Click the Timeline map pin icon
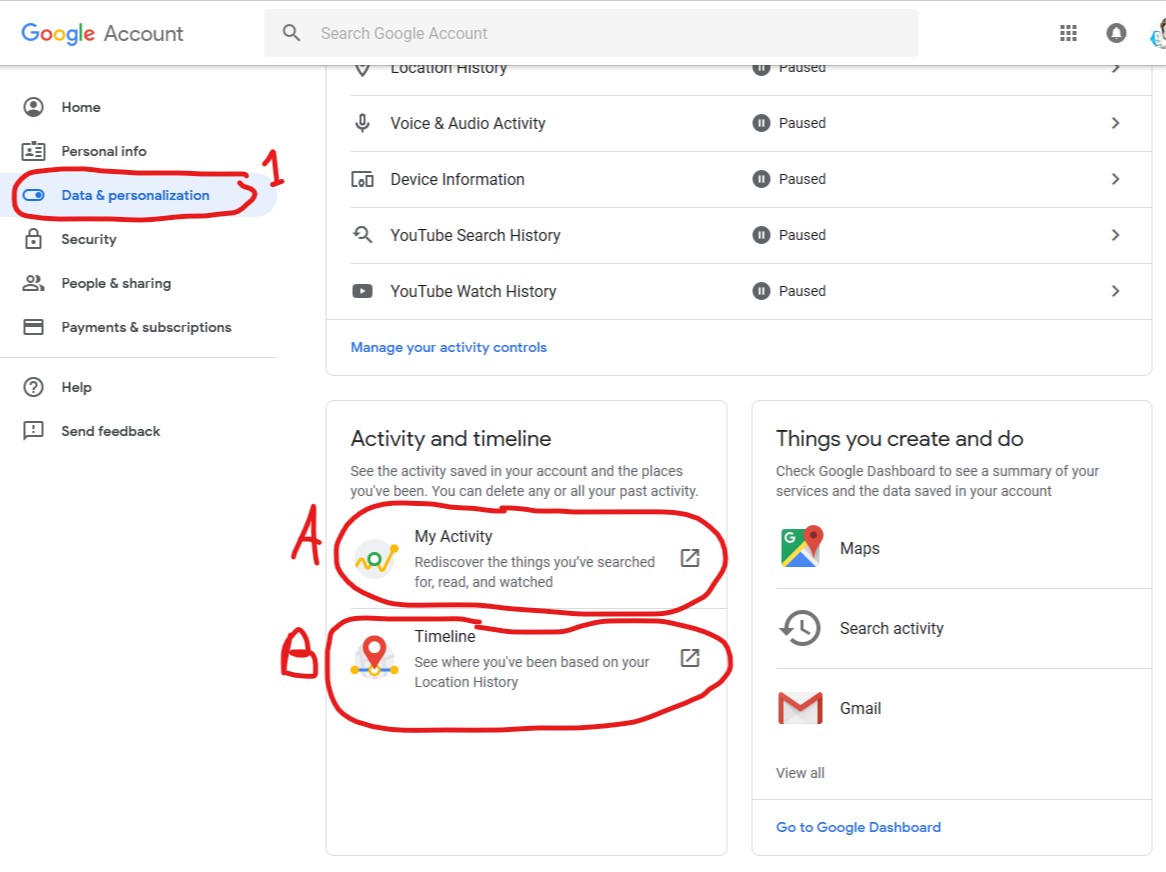 (375, 656)
